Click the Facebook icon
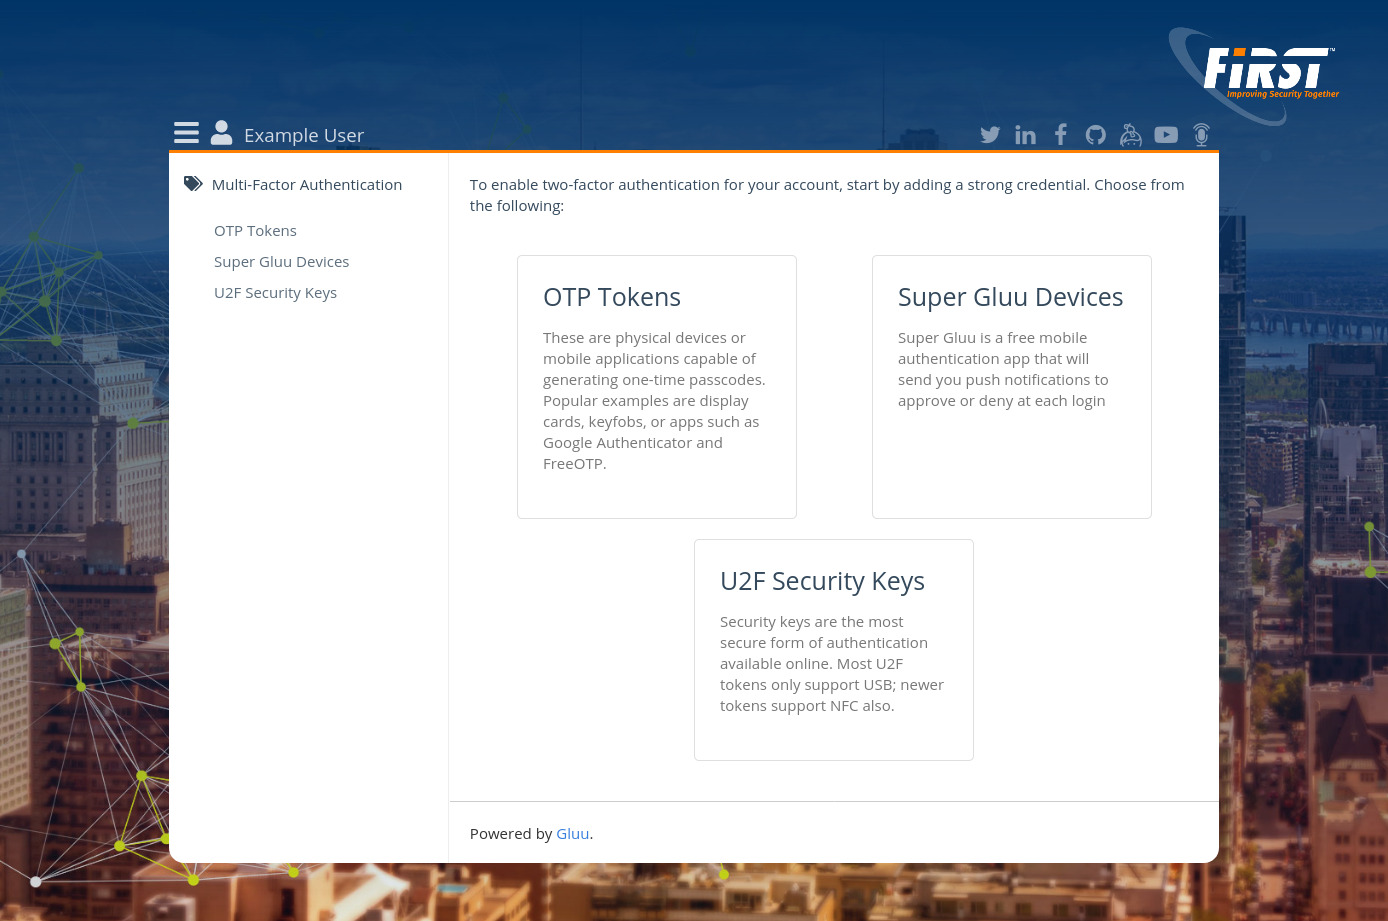The image size is (1388, 921). click(1060, 135)
